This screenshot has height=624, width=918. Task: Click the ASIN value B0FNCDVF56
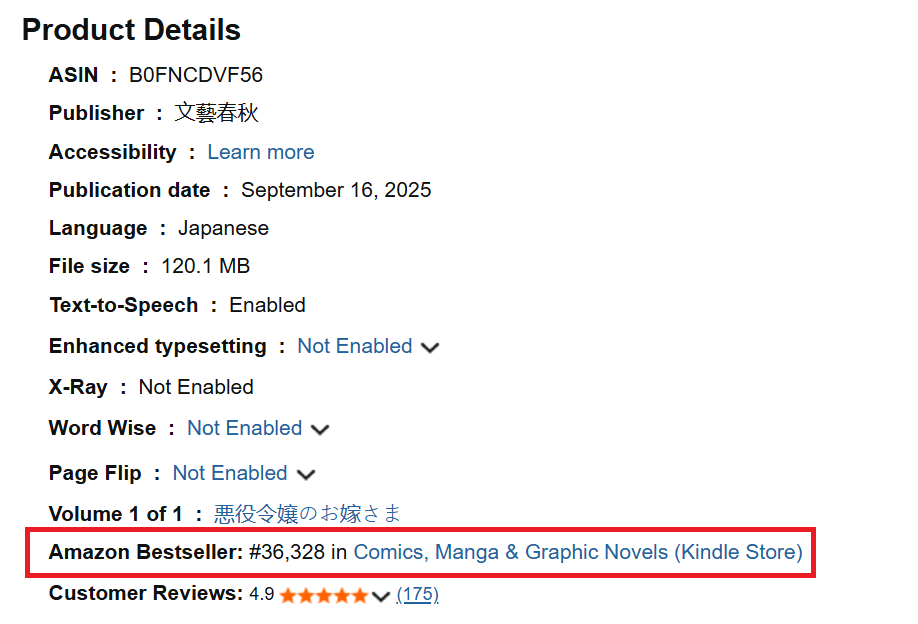[196, 75]
